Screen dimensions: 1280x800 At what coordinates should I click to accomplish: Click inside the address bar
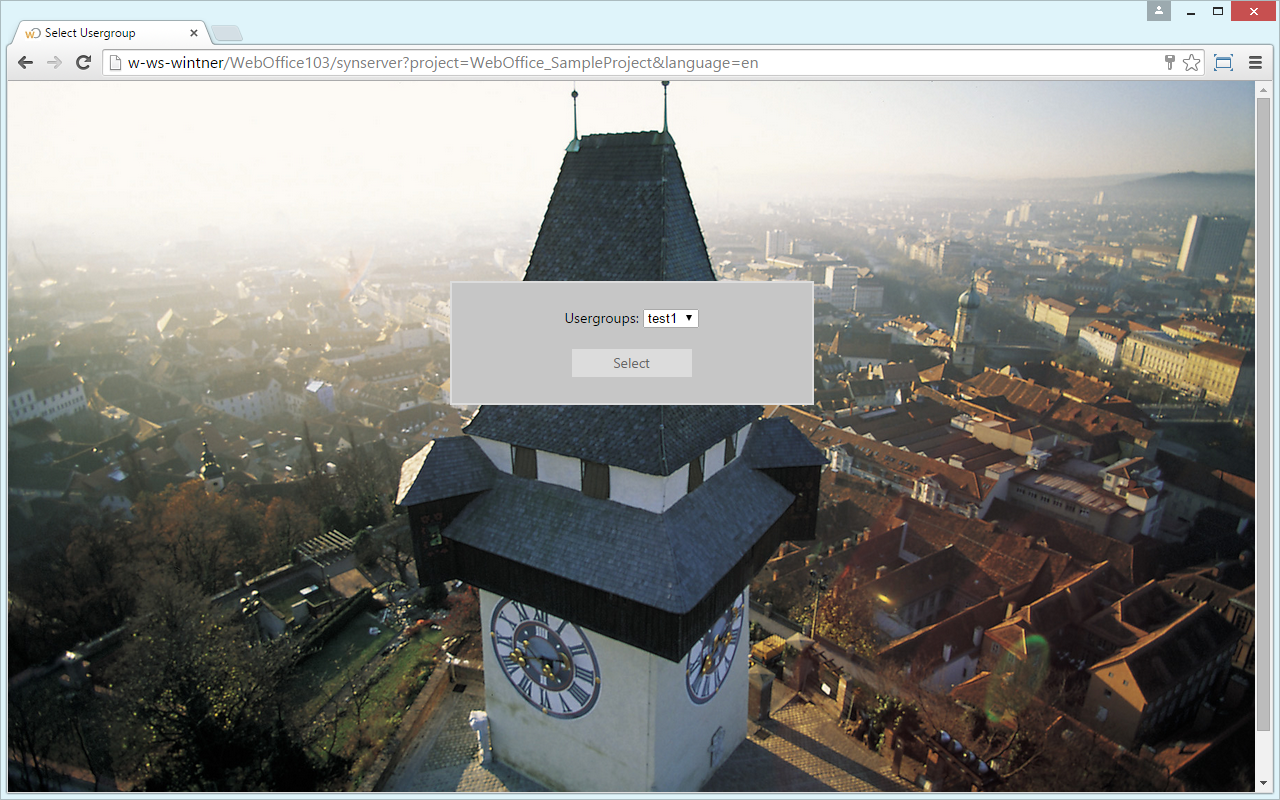coord(600,62)
